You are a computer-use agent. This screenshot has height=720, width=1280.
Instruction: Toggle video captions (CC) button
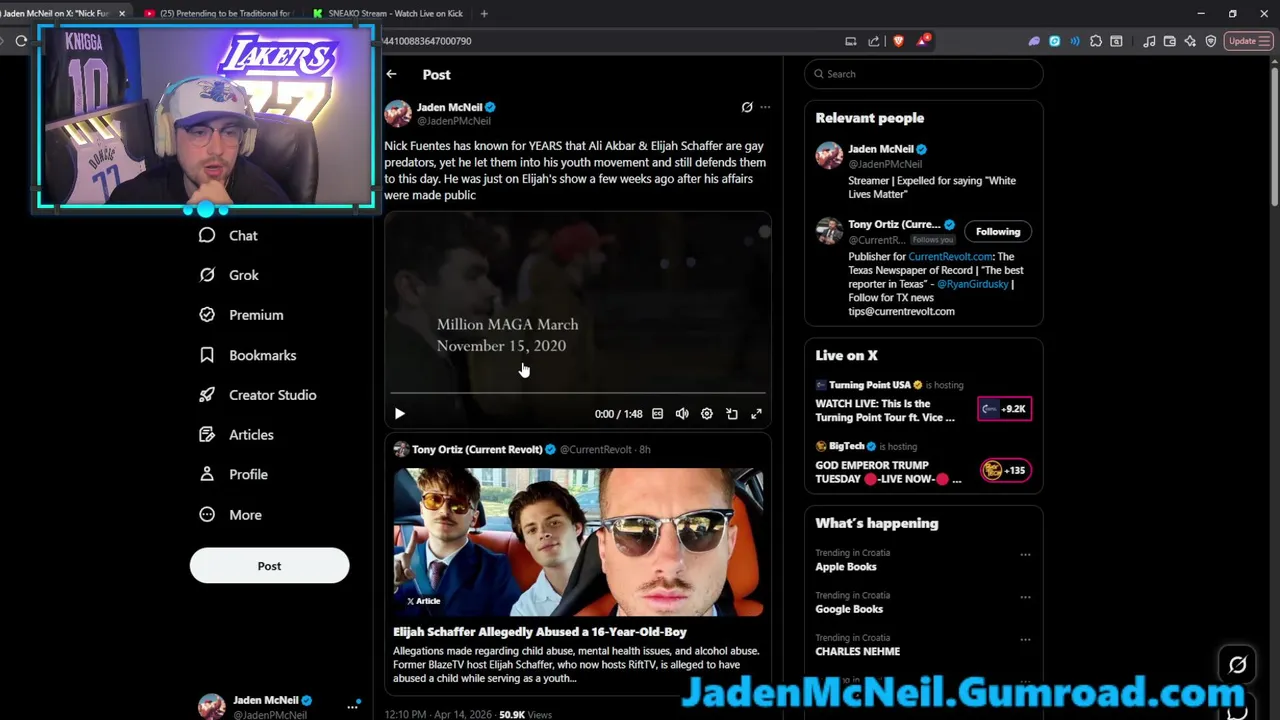tap(657, 414)
